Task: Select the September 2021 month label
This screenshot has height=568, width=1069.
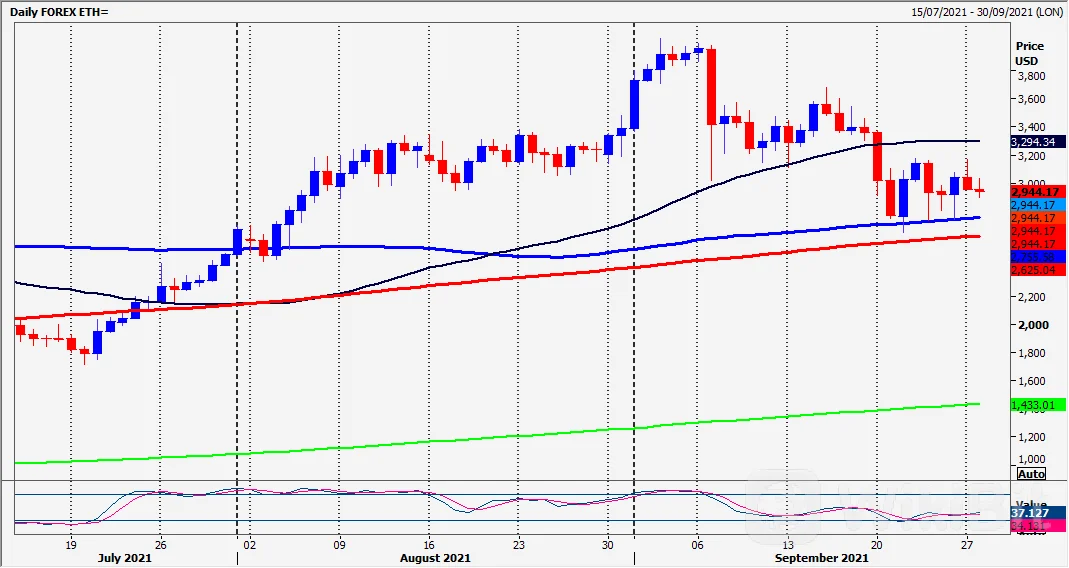Action: (x=824, y=558)
